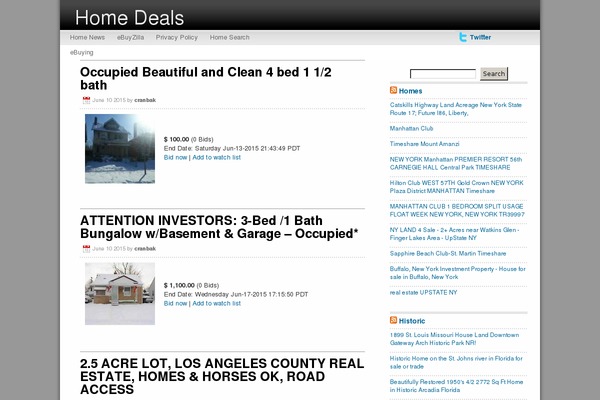
Task: Open the Home News menu item
Action: click(x=87, y=38)
